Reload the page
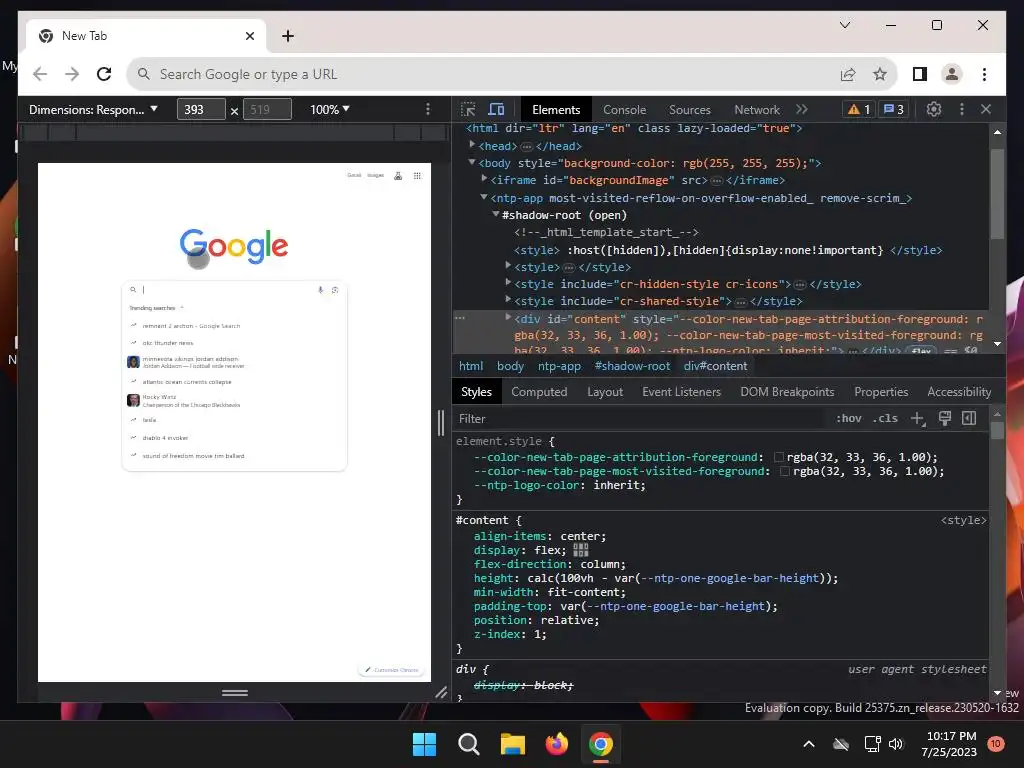Screen dimensions: 1024x768 pos(104,74)
